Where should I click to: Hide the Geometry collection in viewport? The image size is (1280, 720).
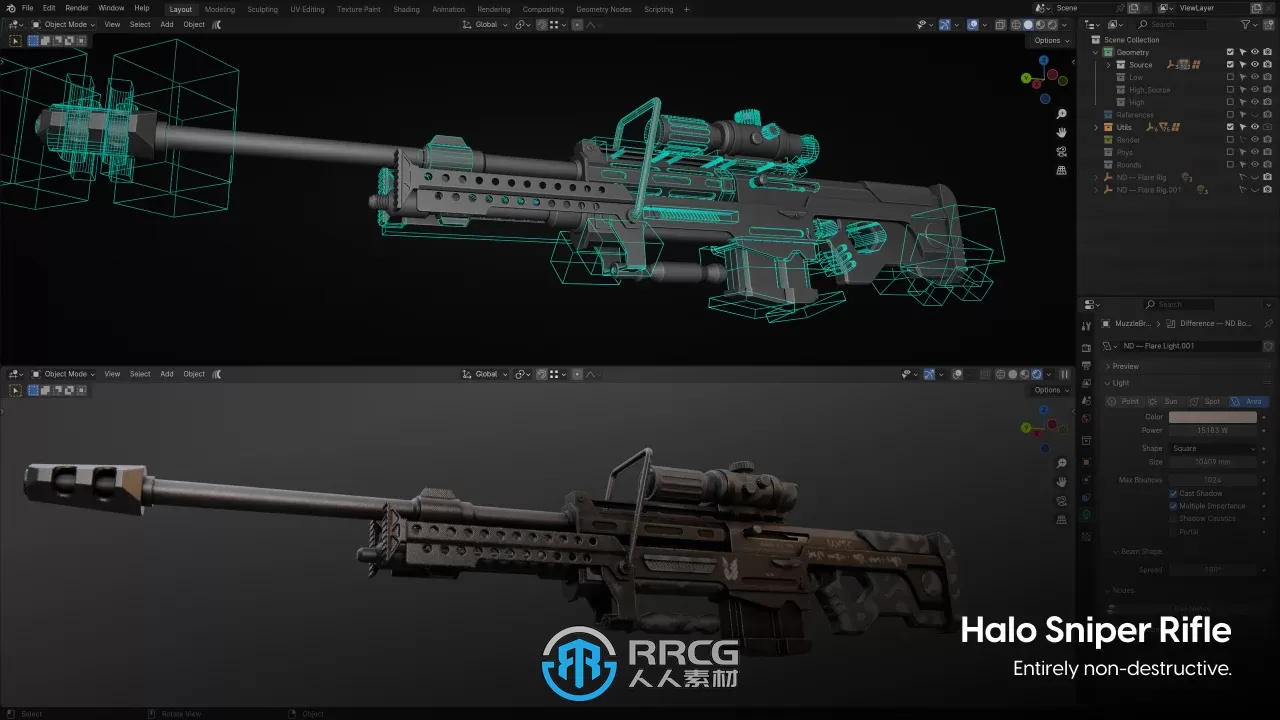pos(1255,52)
